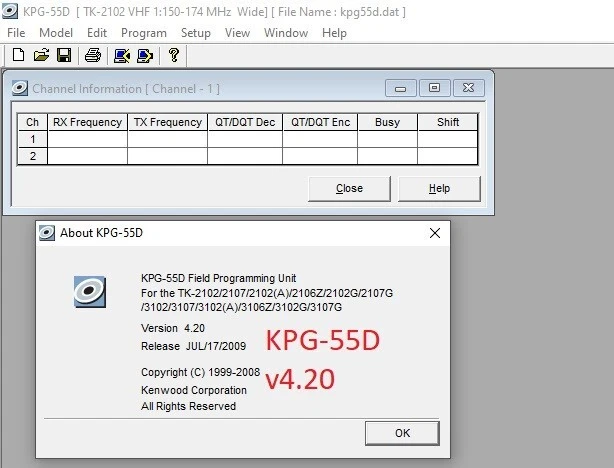Open the Edit menu

coord(97,33)
